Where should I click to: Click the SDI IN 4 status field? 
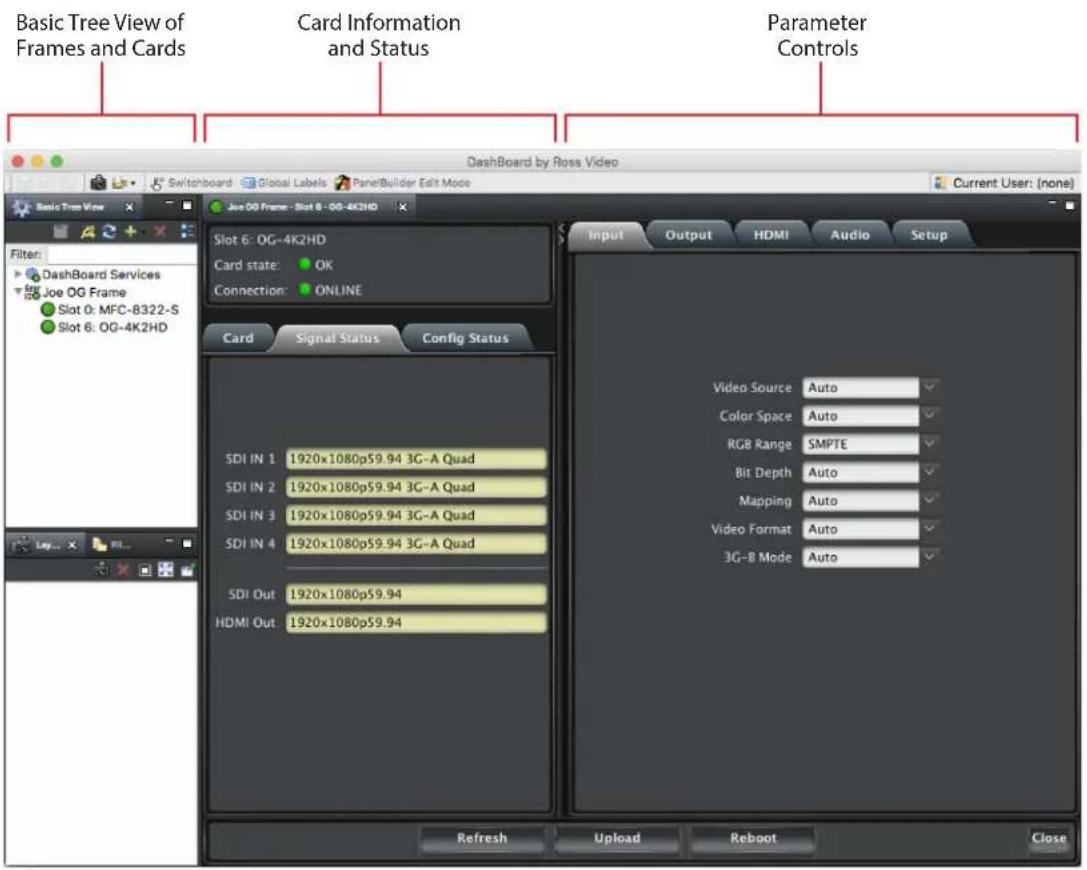click(x=416, y=543)
